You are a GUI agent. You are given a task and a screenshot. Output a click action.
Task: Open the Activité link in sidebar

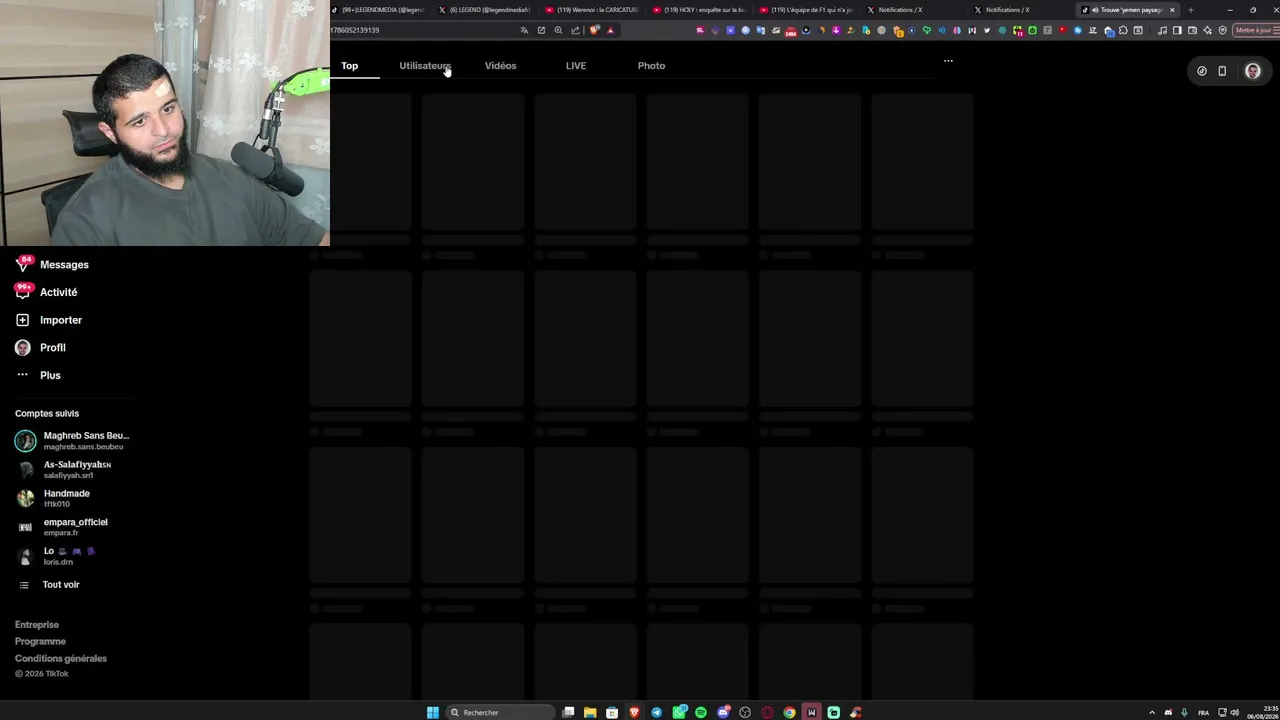(59, 292)
